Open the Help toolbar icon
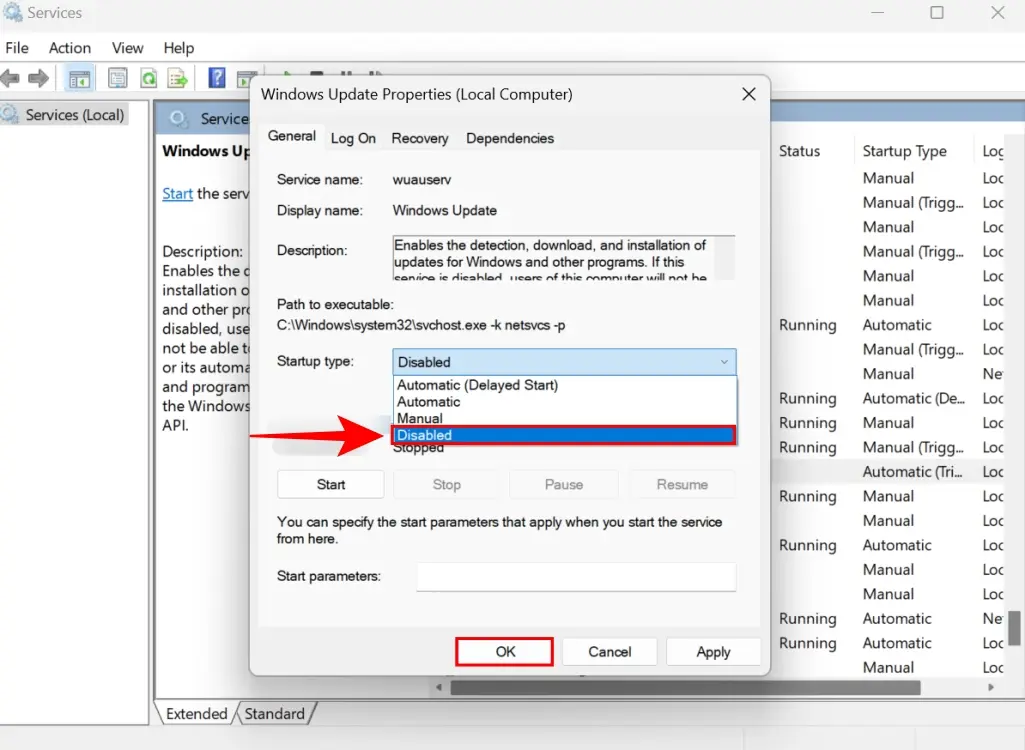Image resolution: width=1025 pixels, height=750 pixels. tap(216, 78)
